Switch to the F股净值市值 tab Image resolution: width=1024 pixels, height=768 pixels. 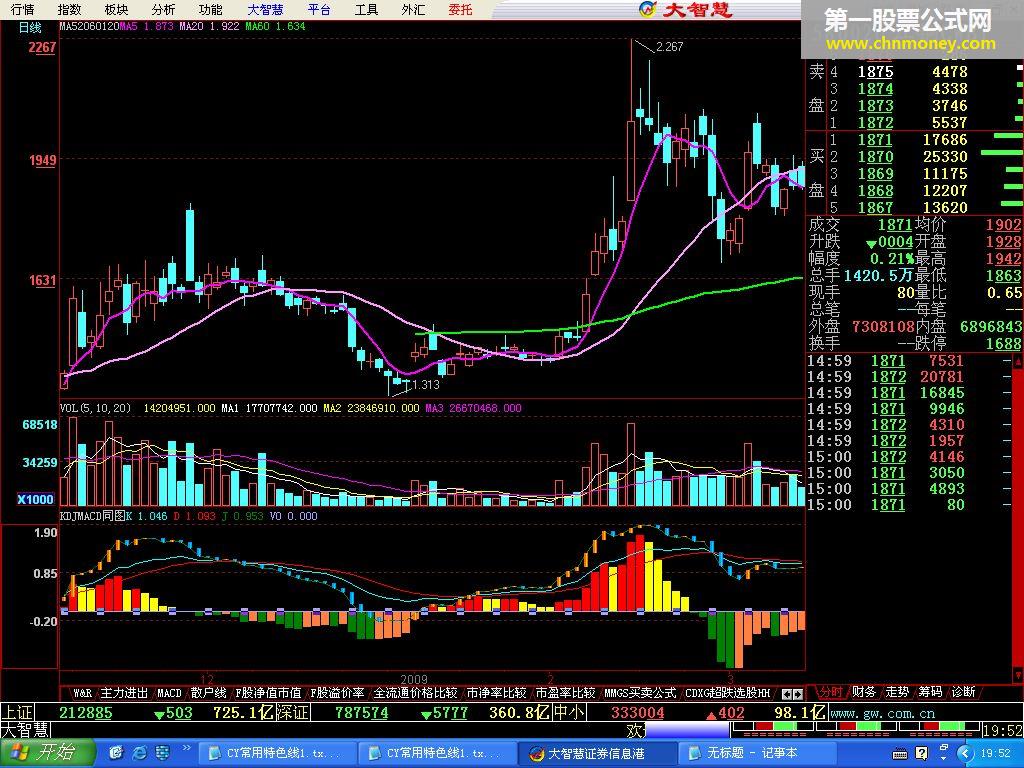268,693
